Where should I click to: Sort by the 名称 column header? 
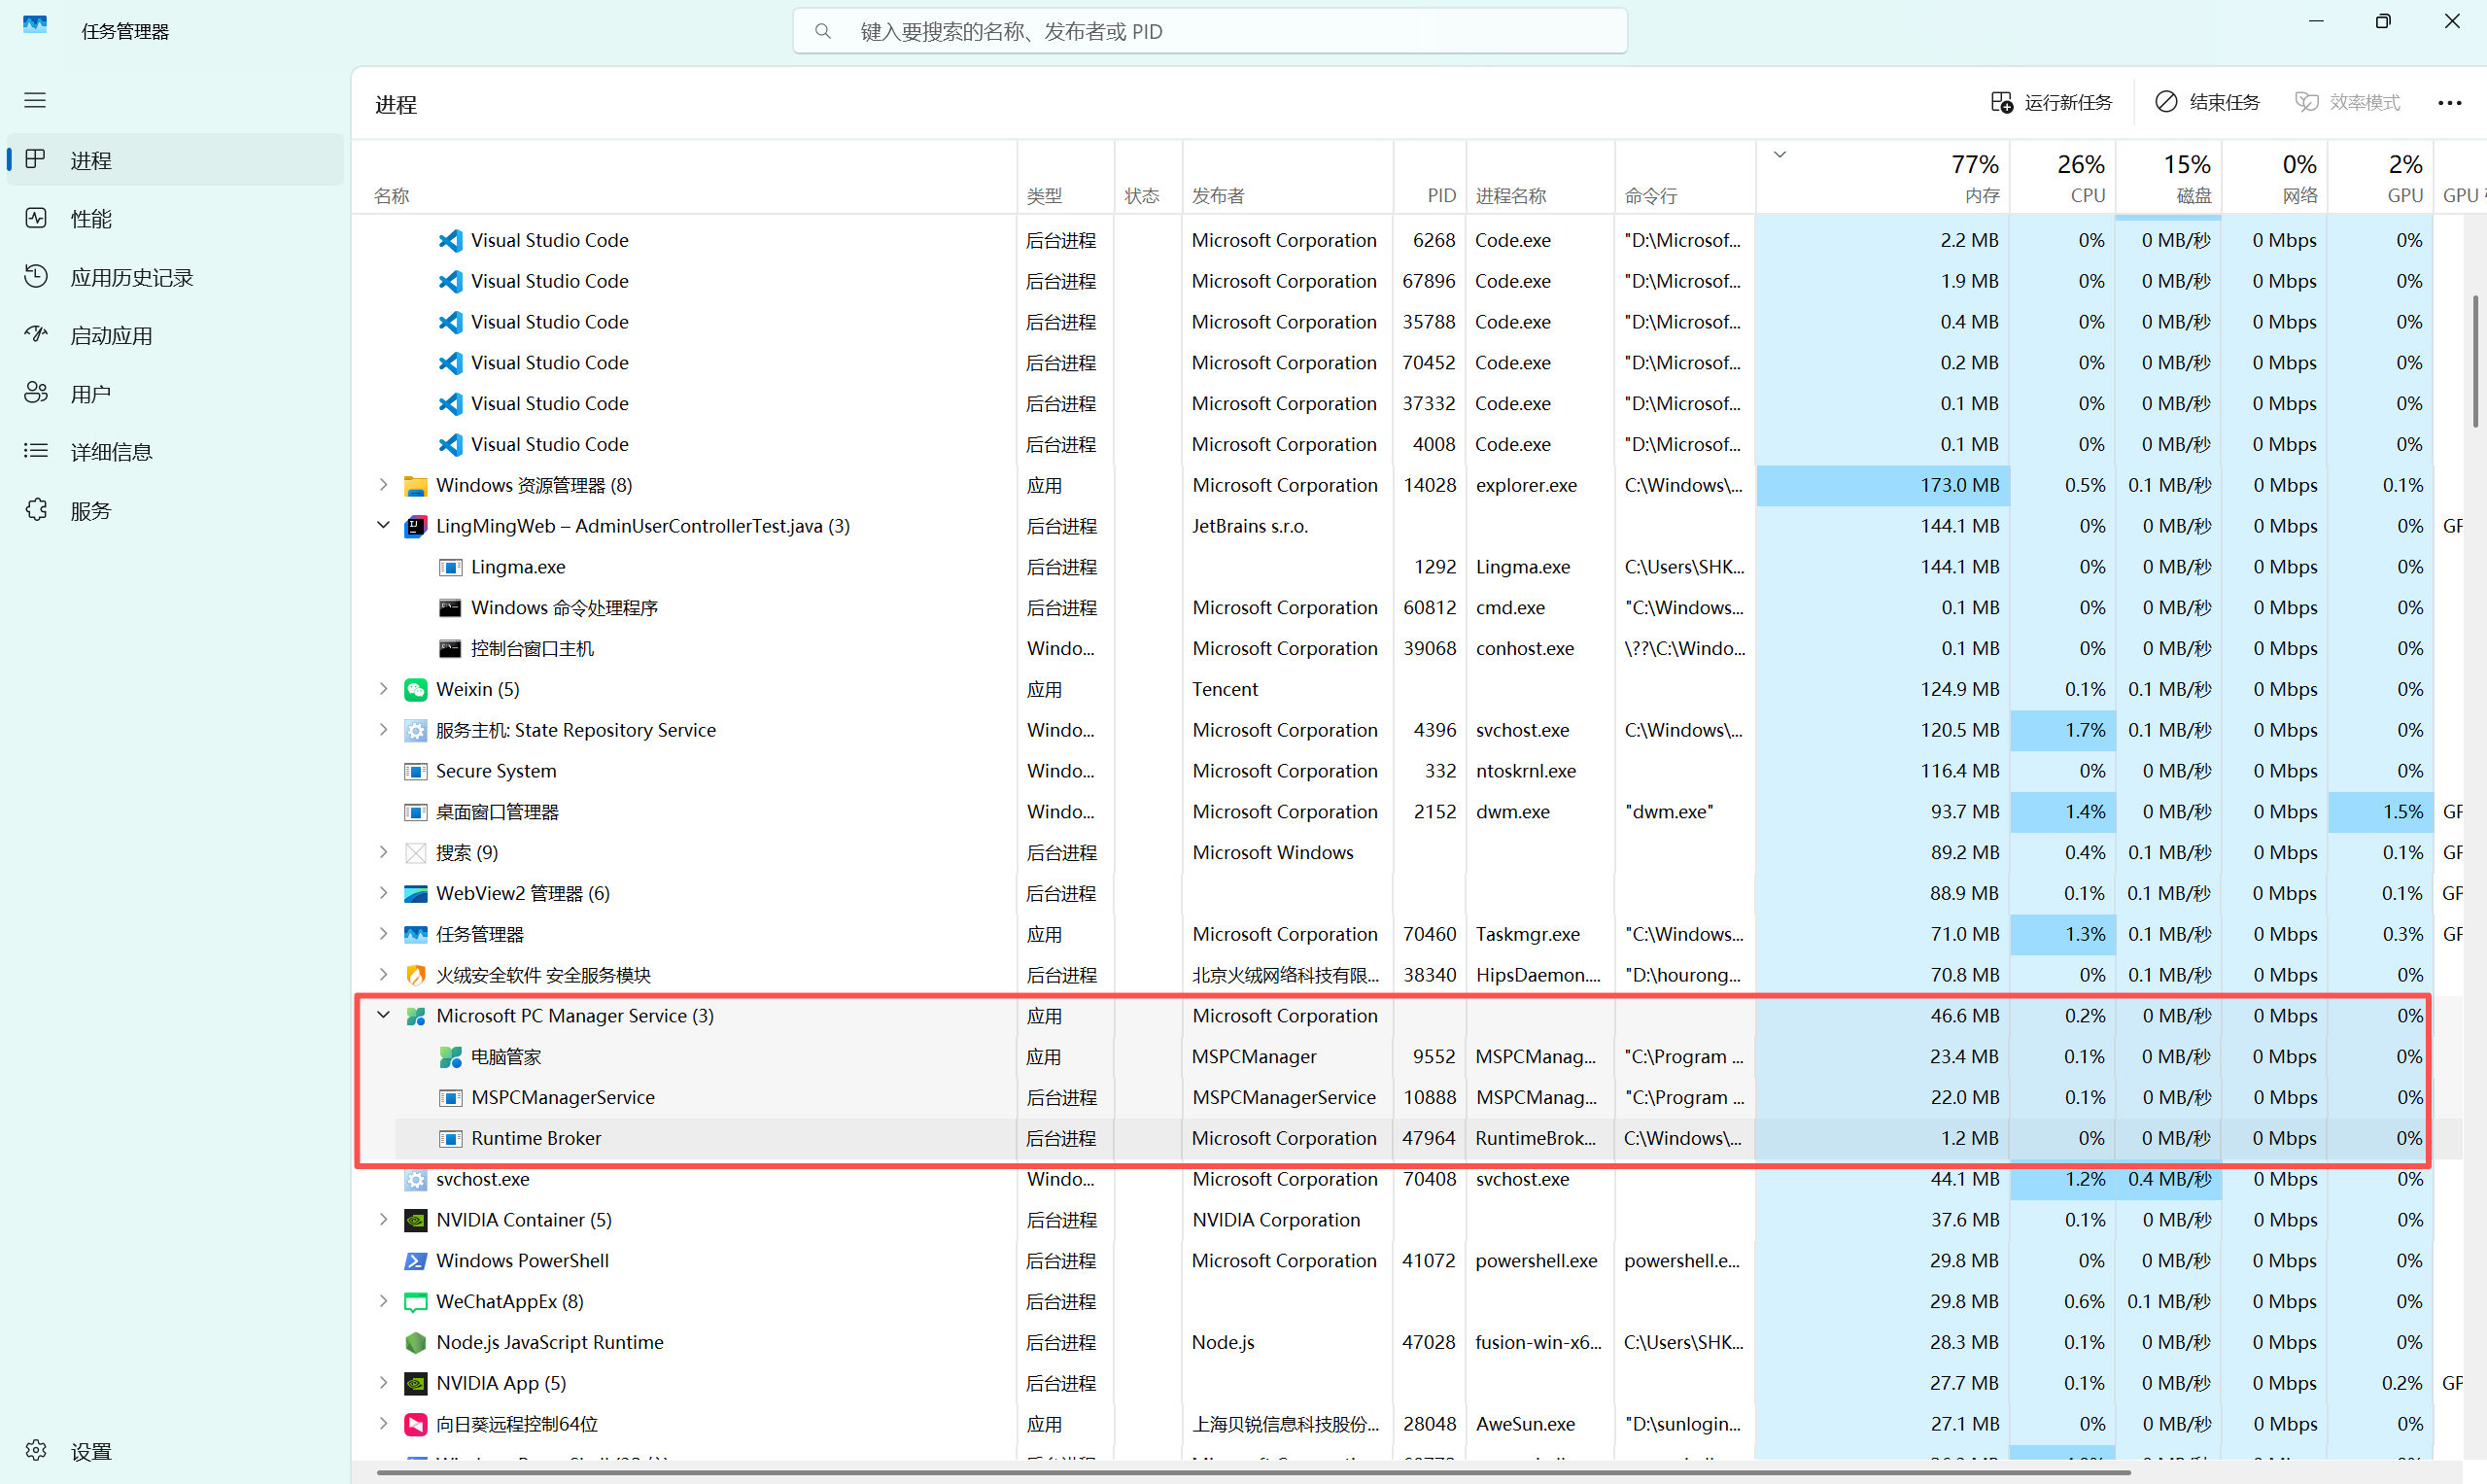(x=684, y=178)
